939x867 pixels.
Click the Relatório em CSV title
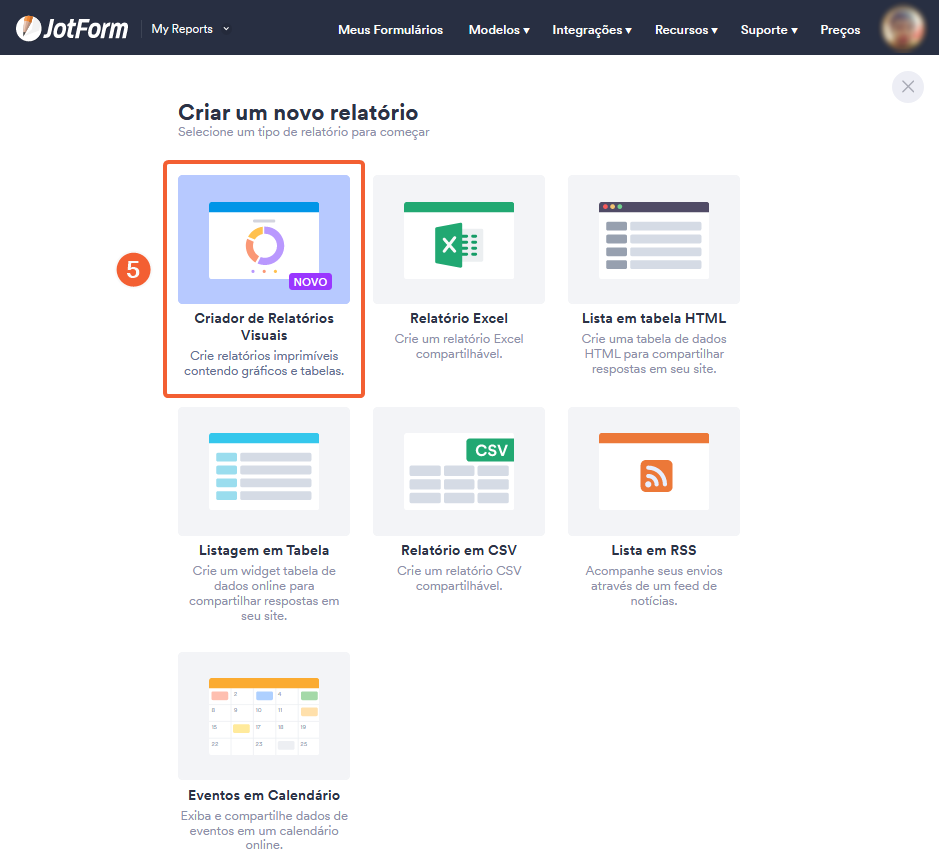point(459,550)
